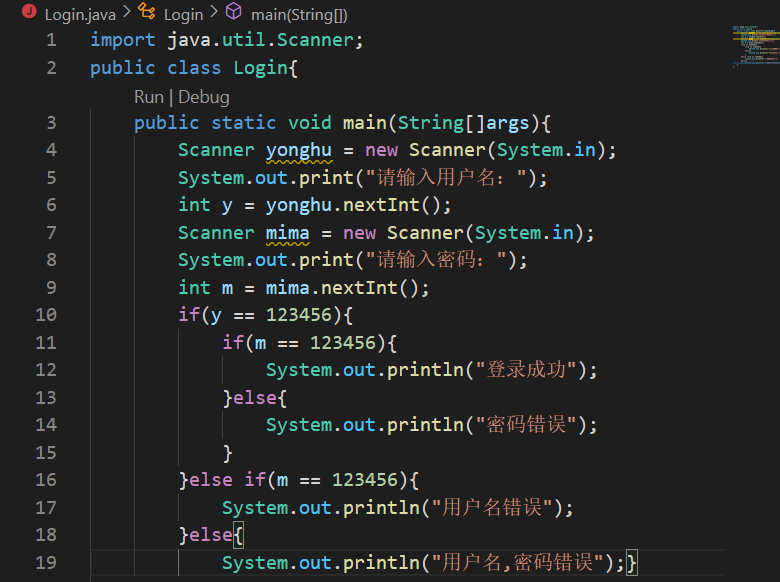The height and width of the screenshot is (582, 780).
Task: Click the string "登录成功"
Action: pyautogui.click(x=526, y=370)
